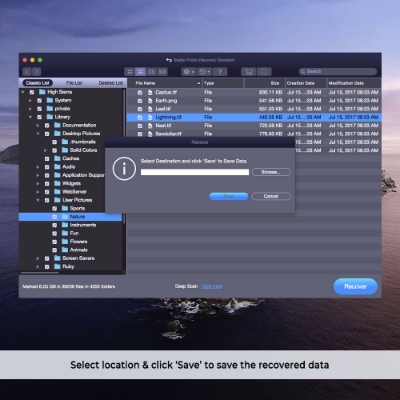Image resolution: width=400 pixels, height=400 pixels.
Task: Click the System folder icon
Action: (x=50, y=100)
